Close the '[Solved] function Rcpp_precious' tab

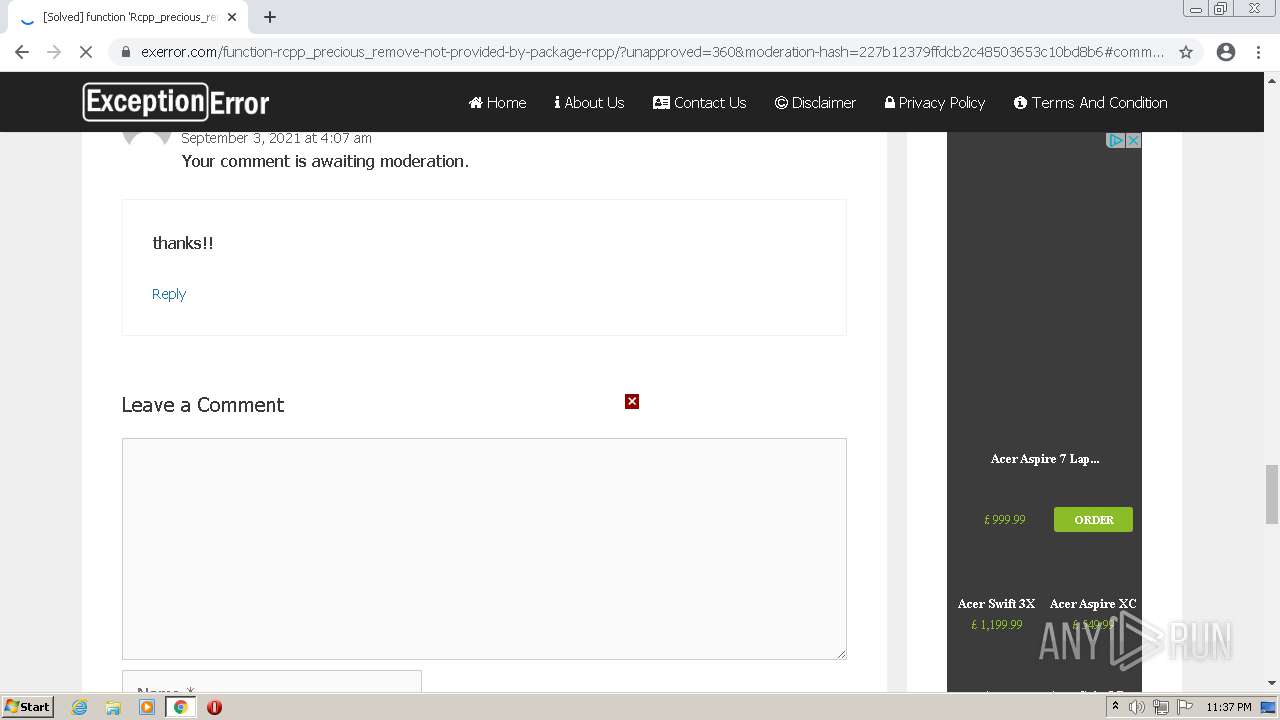pos(232,17)
